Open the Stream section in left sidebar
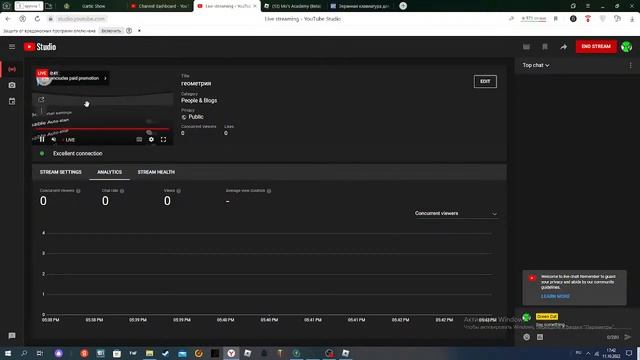This screenshot has height=360, width=640. click(x=12, y=69)
